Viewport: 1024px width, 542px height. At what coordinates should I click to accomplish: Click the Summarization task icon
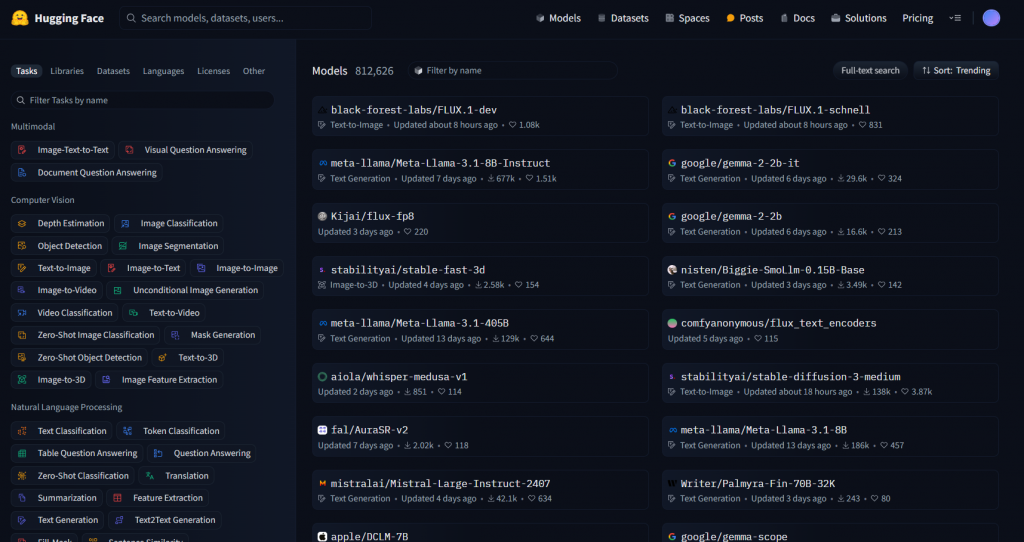22,498
